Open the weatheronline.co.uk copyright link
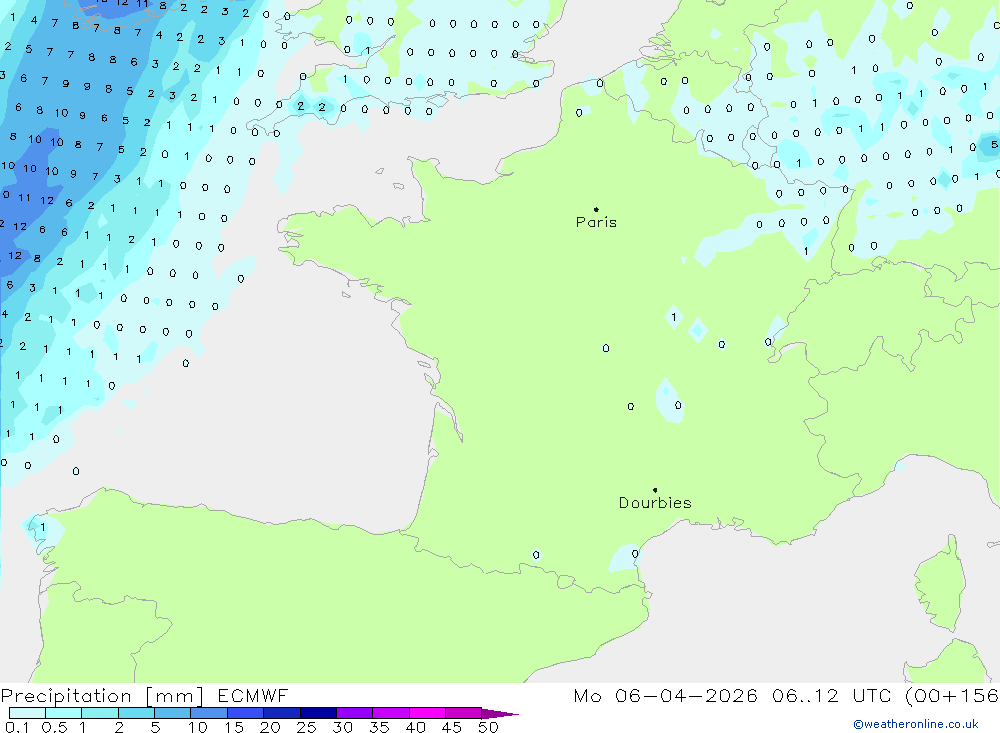1000x733 pixels. (x=916, y=724)
